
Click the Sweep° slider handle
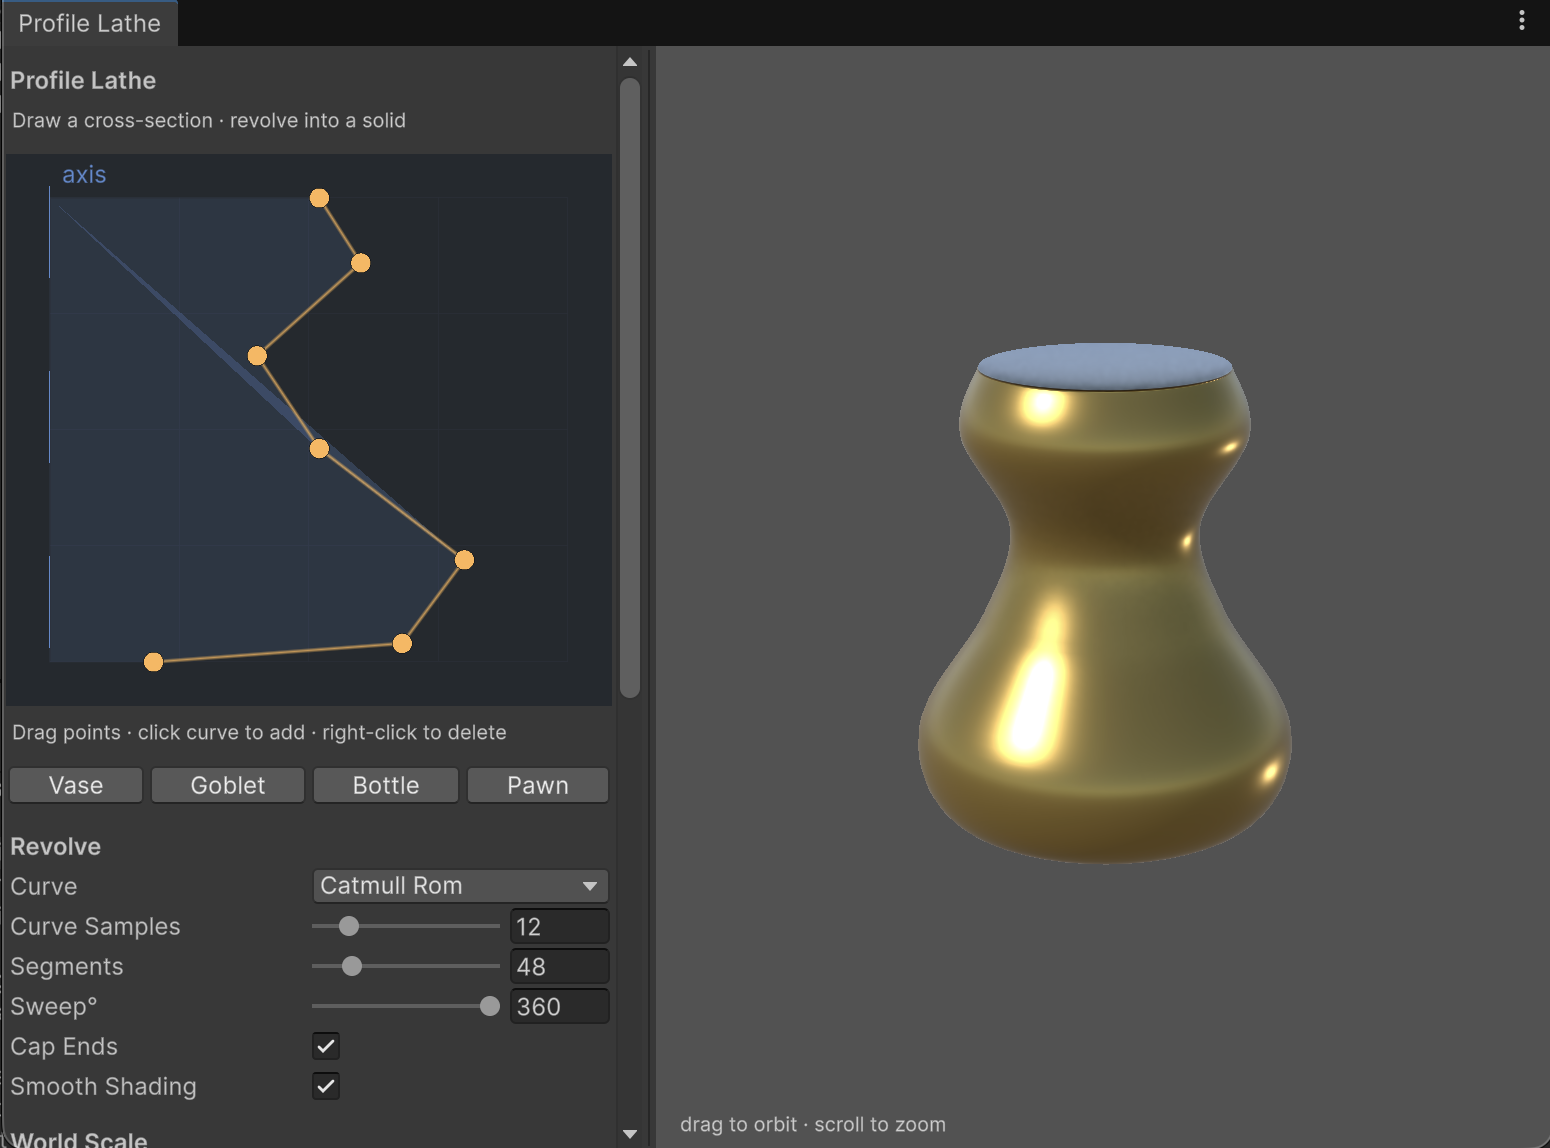(x=490, y=1006)
